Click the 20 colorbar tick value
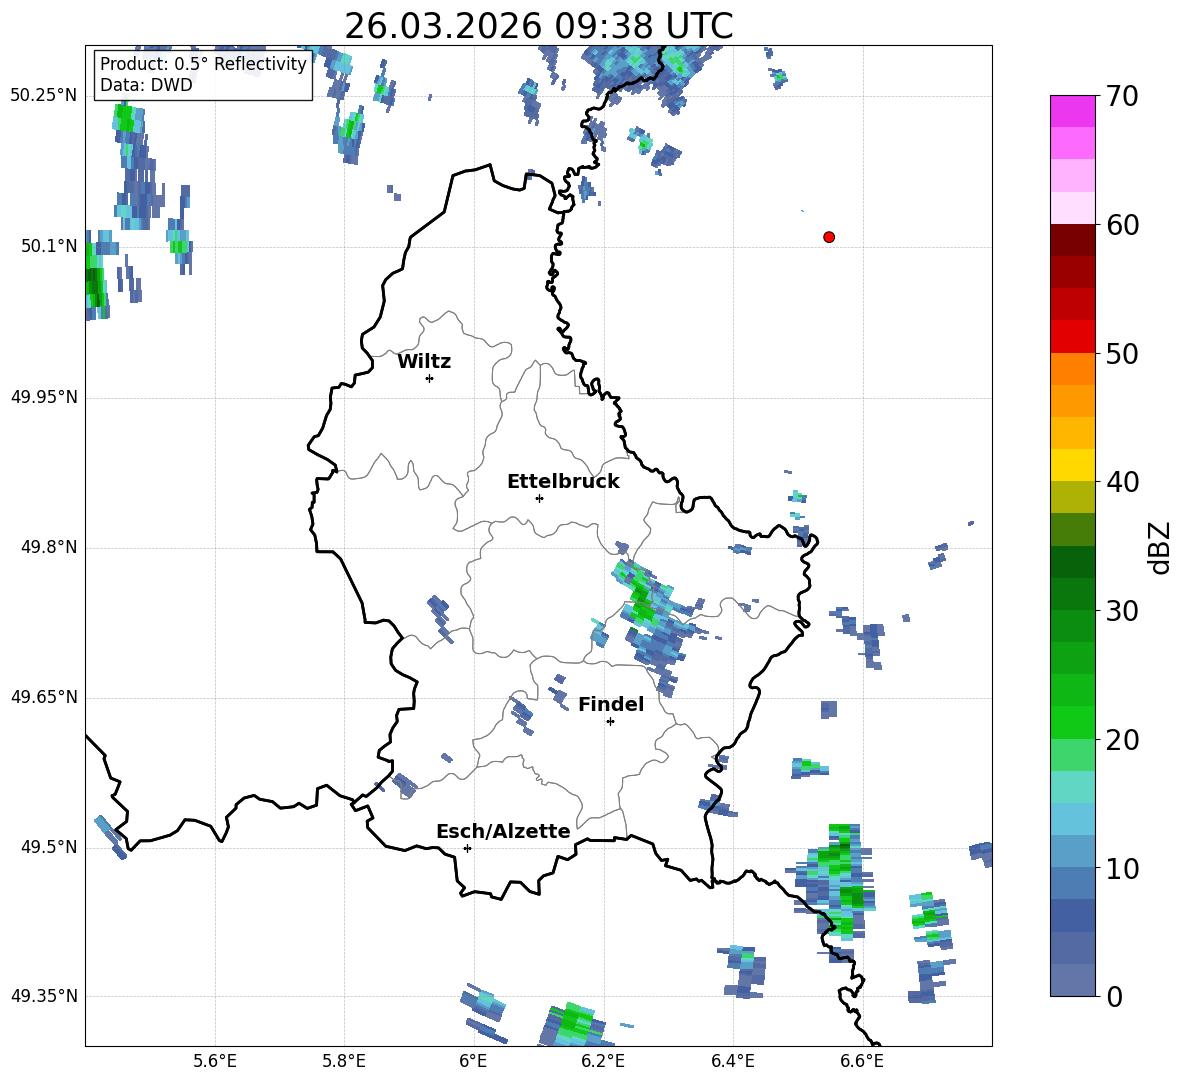Screen dimensions: 1184x1081 click(1122, 740)
